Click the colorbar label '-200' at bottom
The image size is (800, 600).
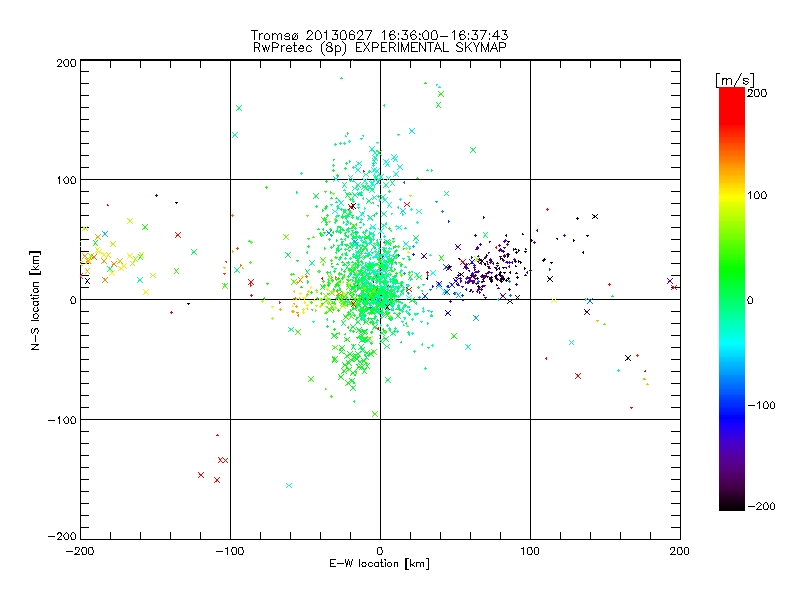pos(761,507)
